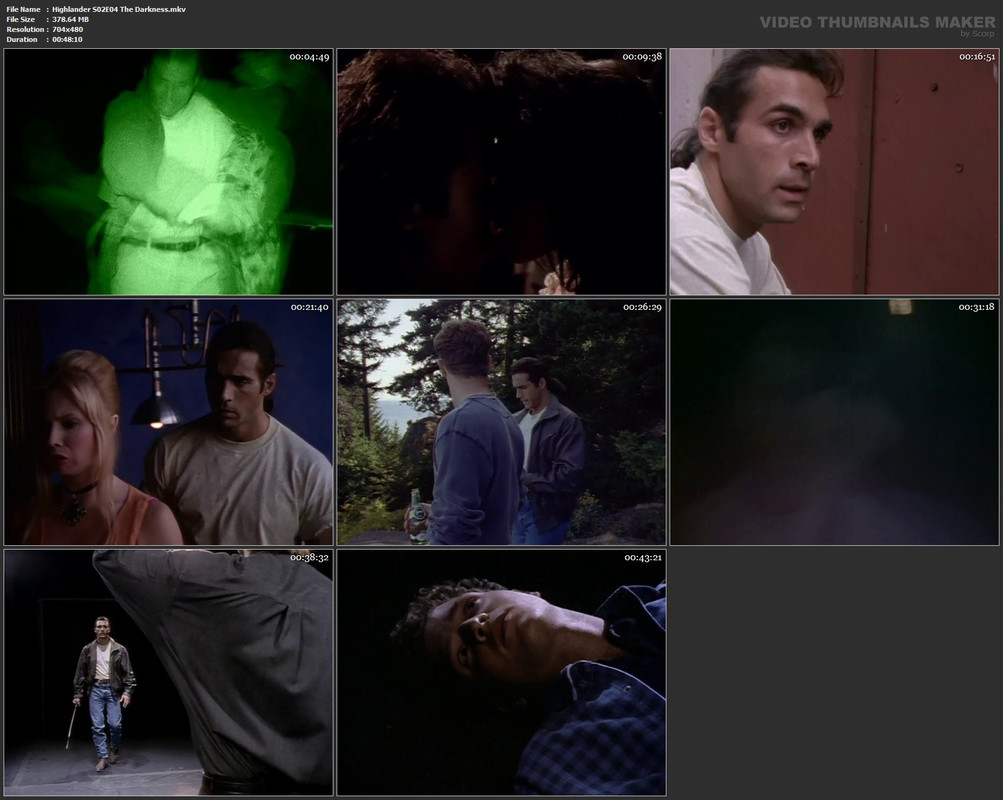1003x800 pixels.
Task: Click the resolution value '704x480'
Action: (68, 29)
